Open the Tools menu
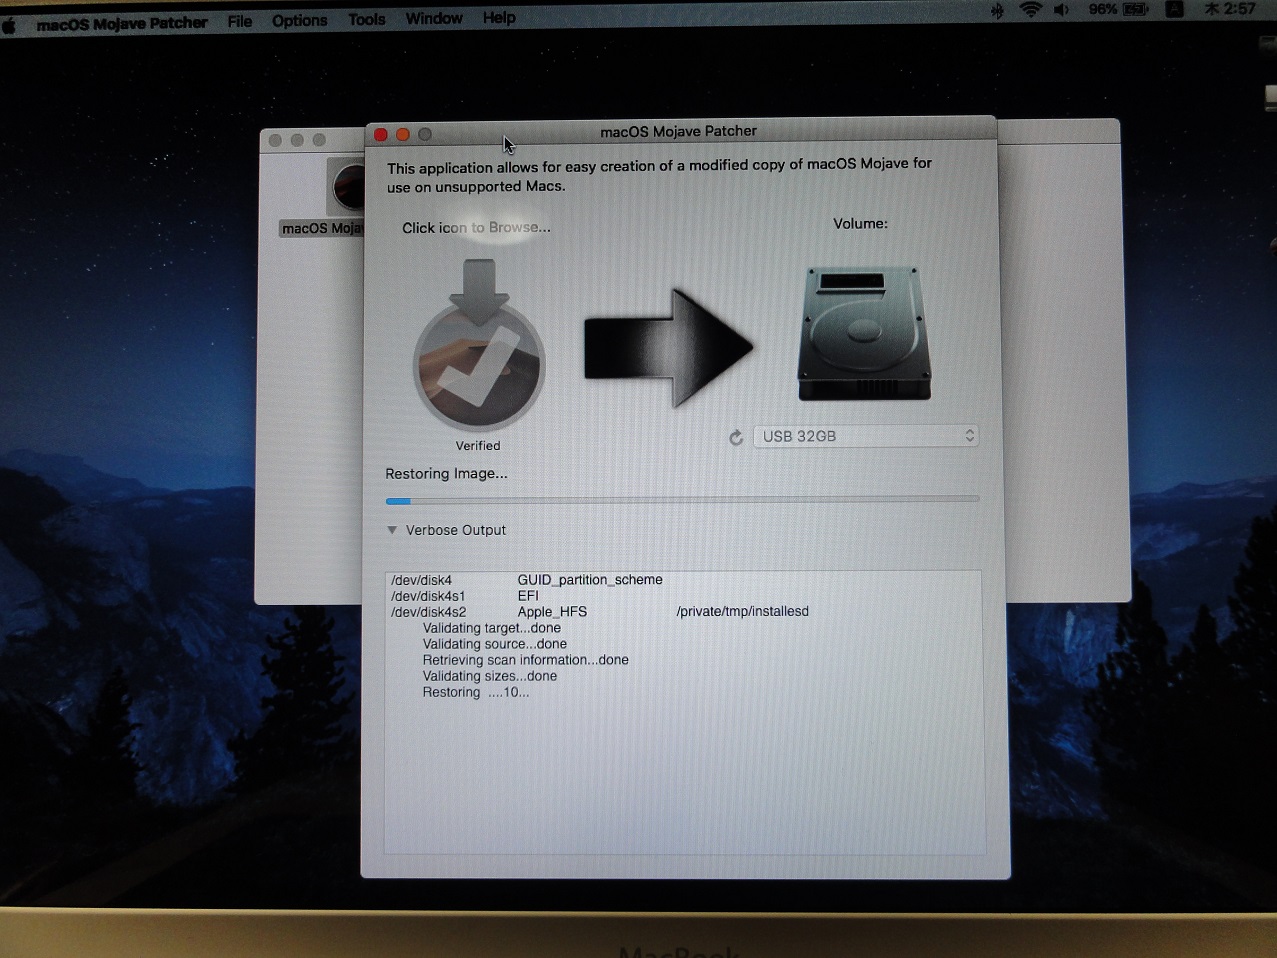The image size is (1277, 958). (367, 19)
